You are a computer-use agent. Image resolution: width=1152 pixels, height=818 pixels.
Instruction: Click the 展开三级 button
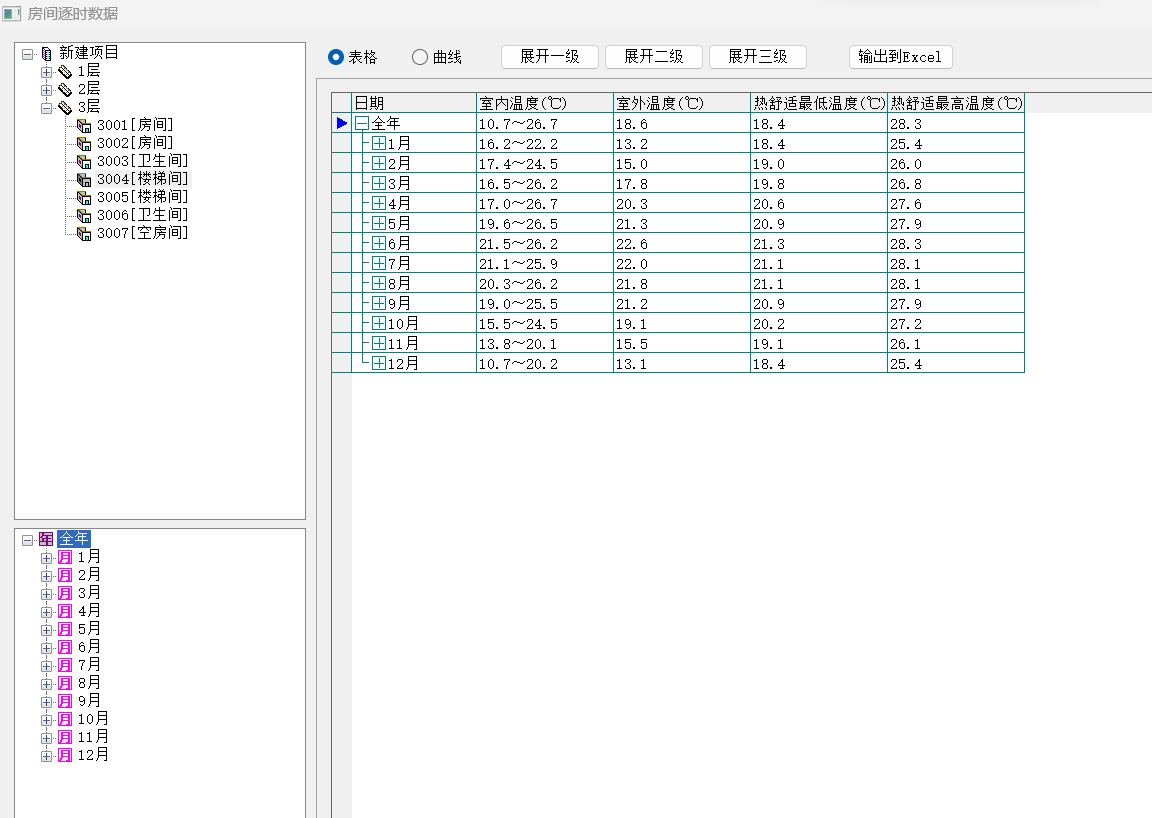pos(757,57)
